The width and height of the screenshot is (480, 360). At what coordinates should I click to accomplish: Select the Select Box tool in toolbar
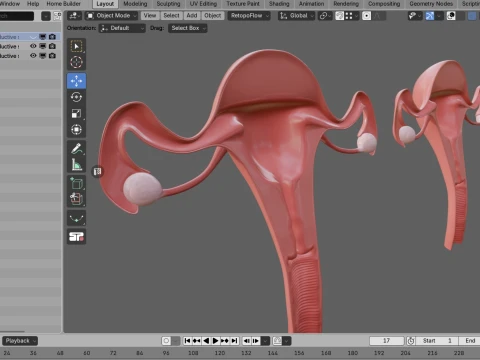pos(76,46)
